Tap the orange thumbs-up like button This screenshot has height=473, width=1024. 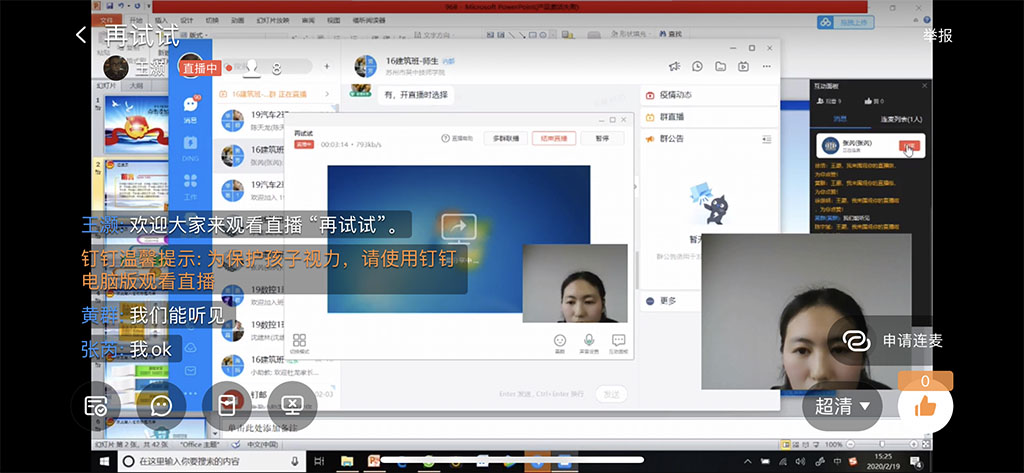[x=925, y=406]
